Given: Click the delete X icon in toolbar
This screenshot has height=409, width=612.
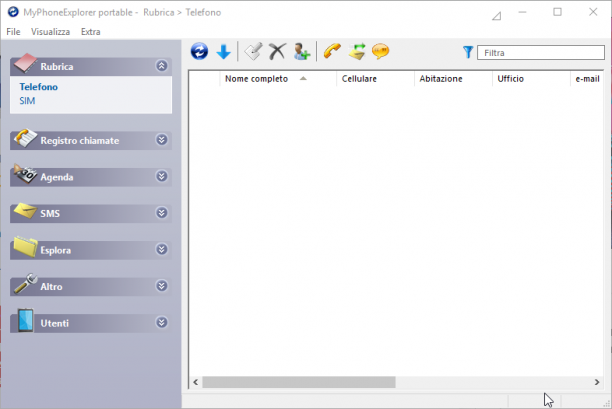Looking at the screenshot, I should click(x=277, y=52).
